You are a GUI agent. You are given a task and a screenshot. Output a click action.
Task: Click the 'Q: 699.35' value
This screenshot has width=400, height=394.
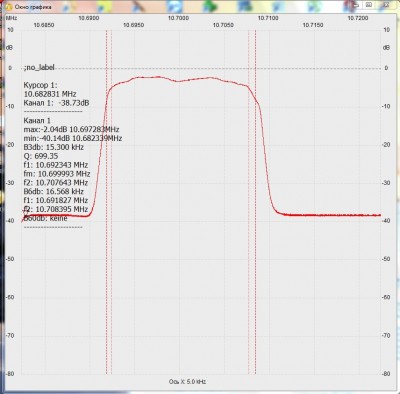click(x=41, y=156)
